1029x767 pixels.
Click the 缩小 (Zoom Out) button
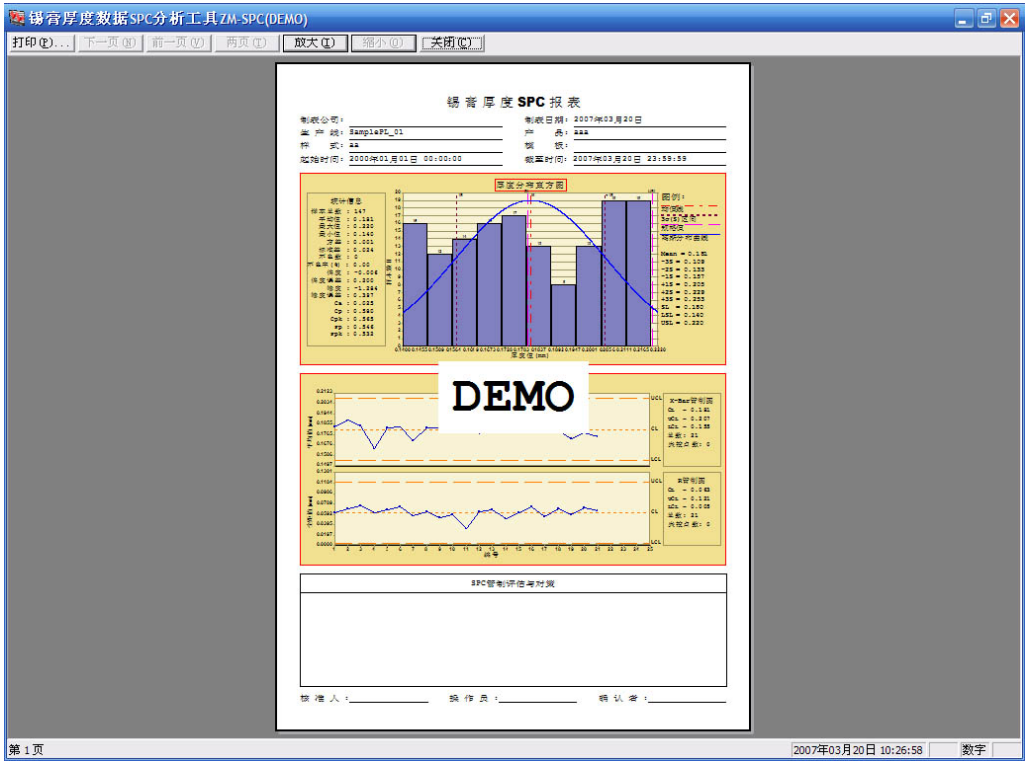(x=383, y=43)
